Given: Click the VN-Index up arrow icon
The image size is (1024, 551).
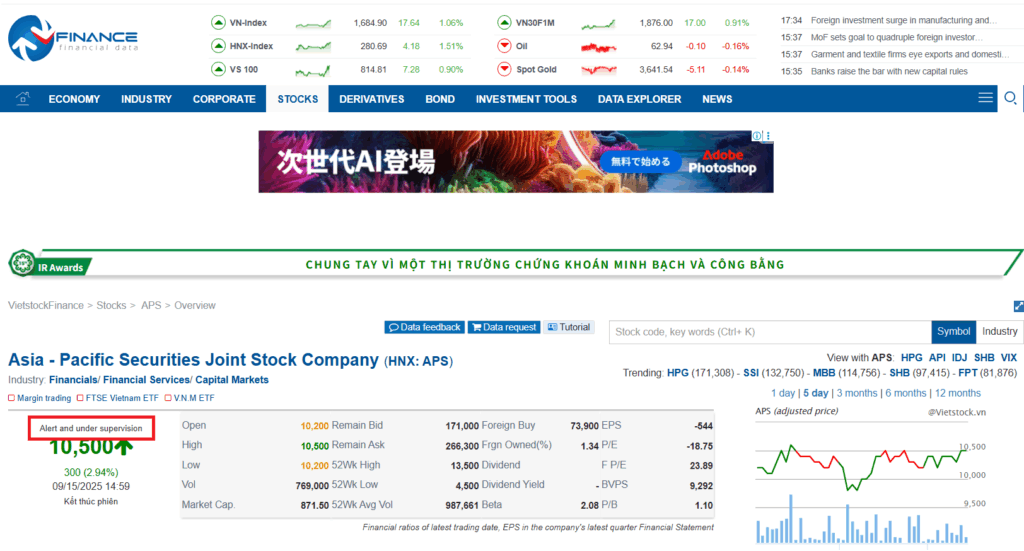Looking at the screenshot, I should click(218, 23).
